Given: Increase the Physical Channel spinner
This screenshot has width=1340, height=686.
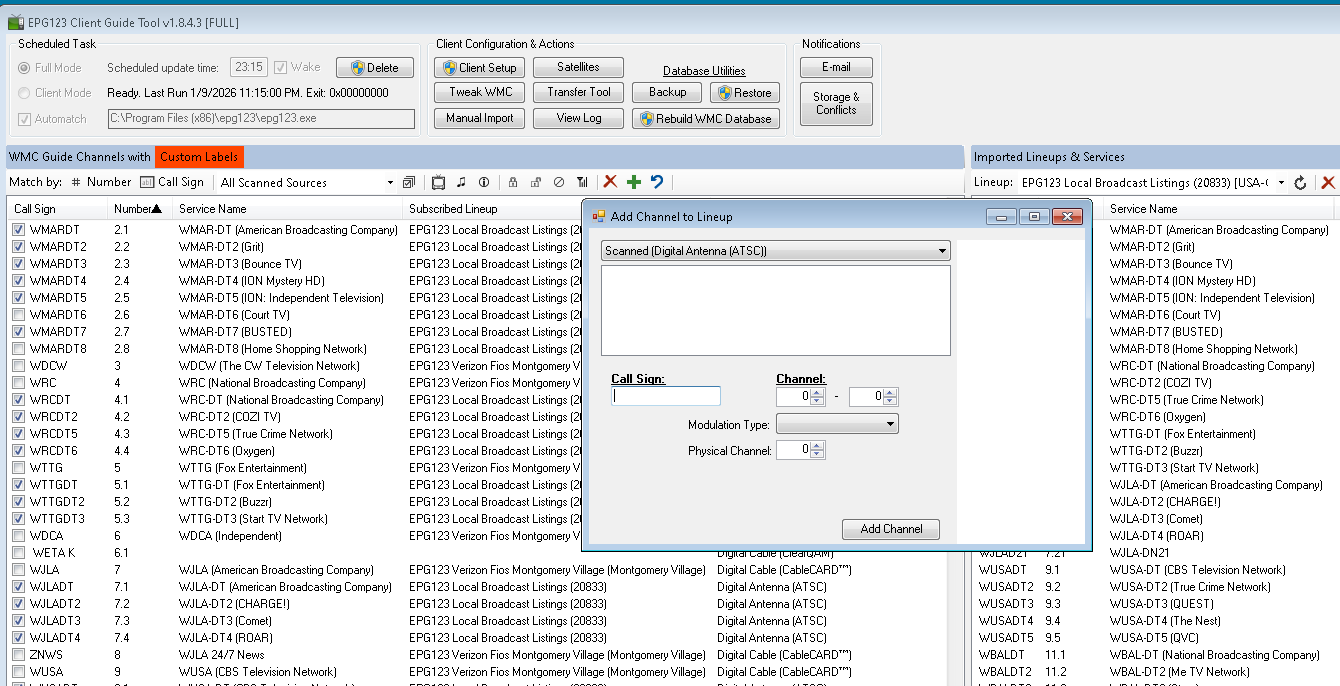Looking at the screenshot, I should pyautogui.click(x=817, y=446).
